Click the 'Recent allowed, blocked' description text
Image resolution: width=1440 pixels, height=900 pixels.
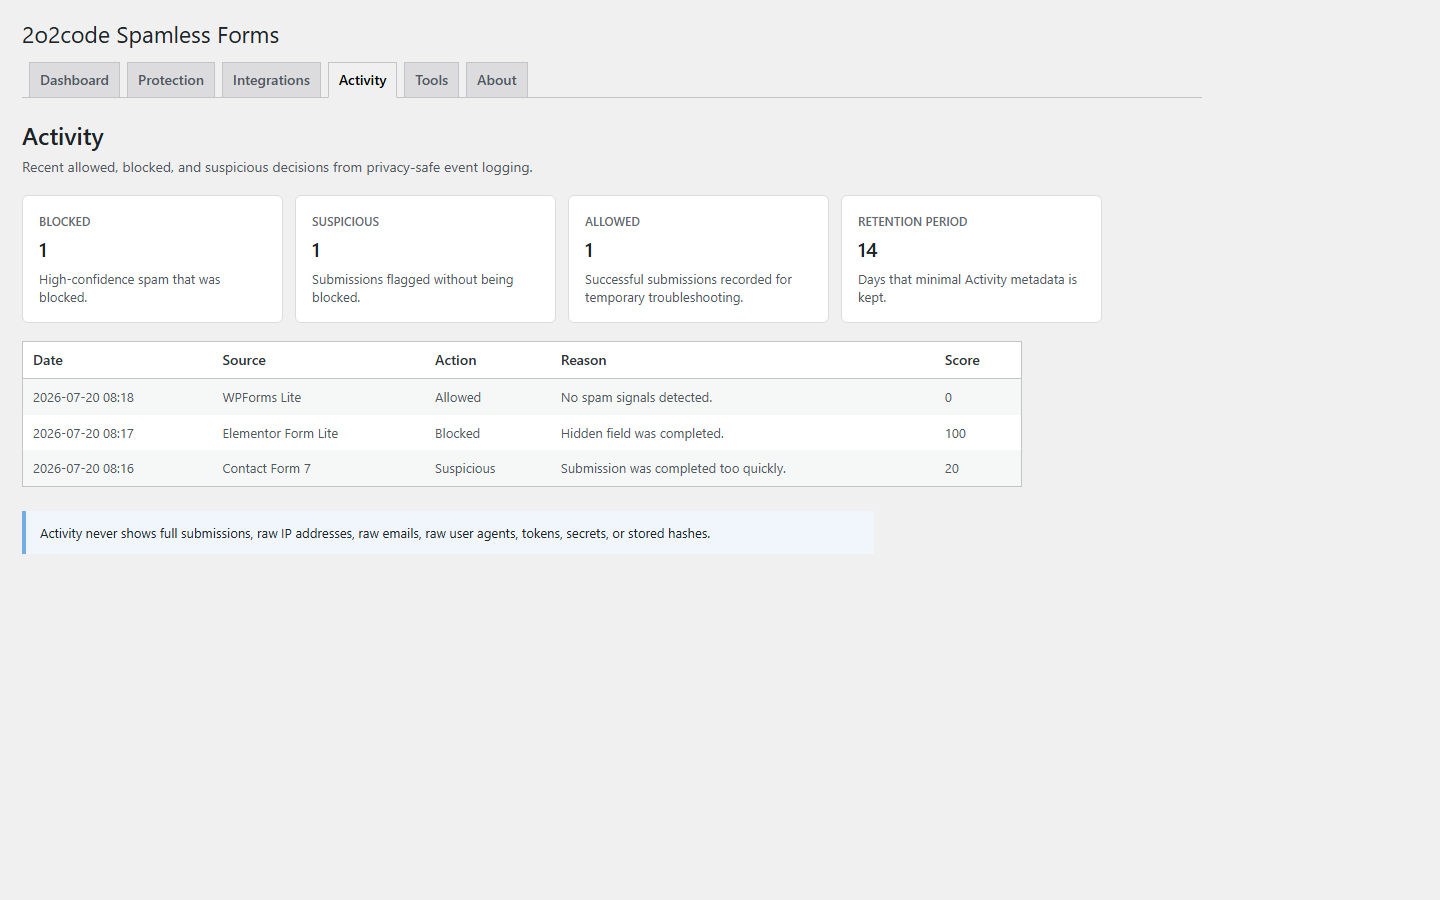point(277,167)
